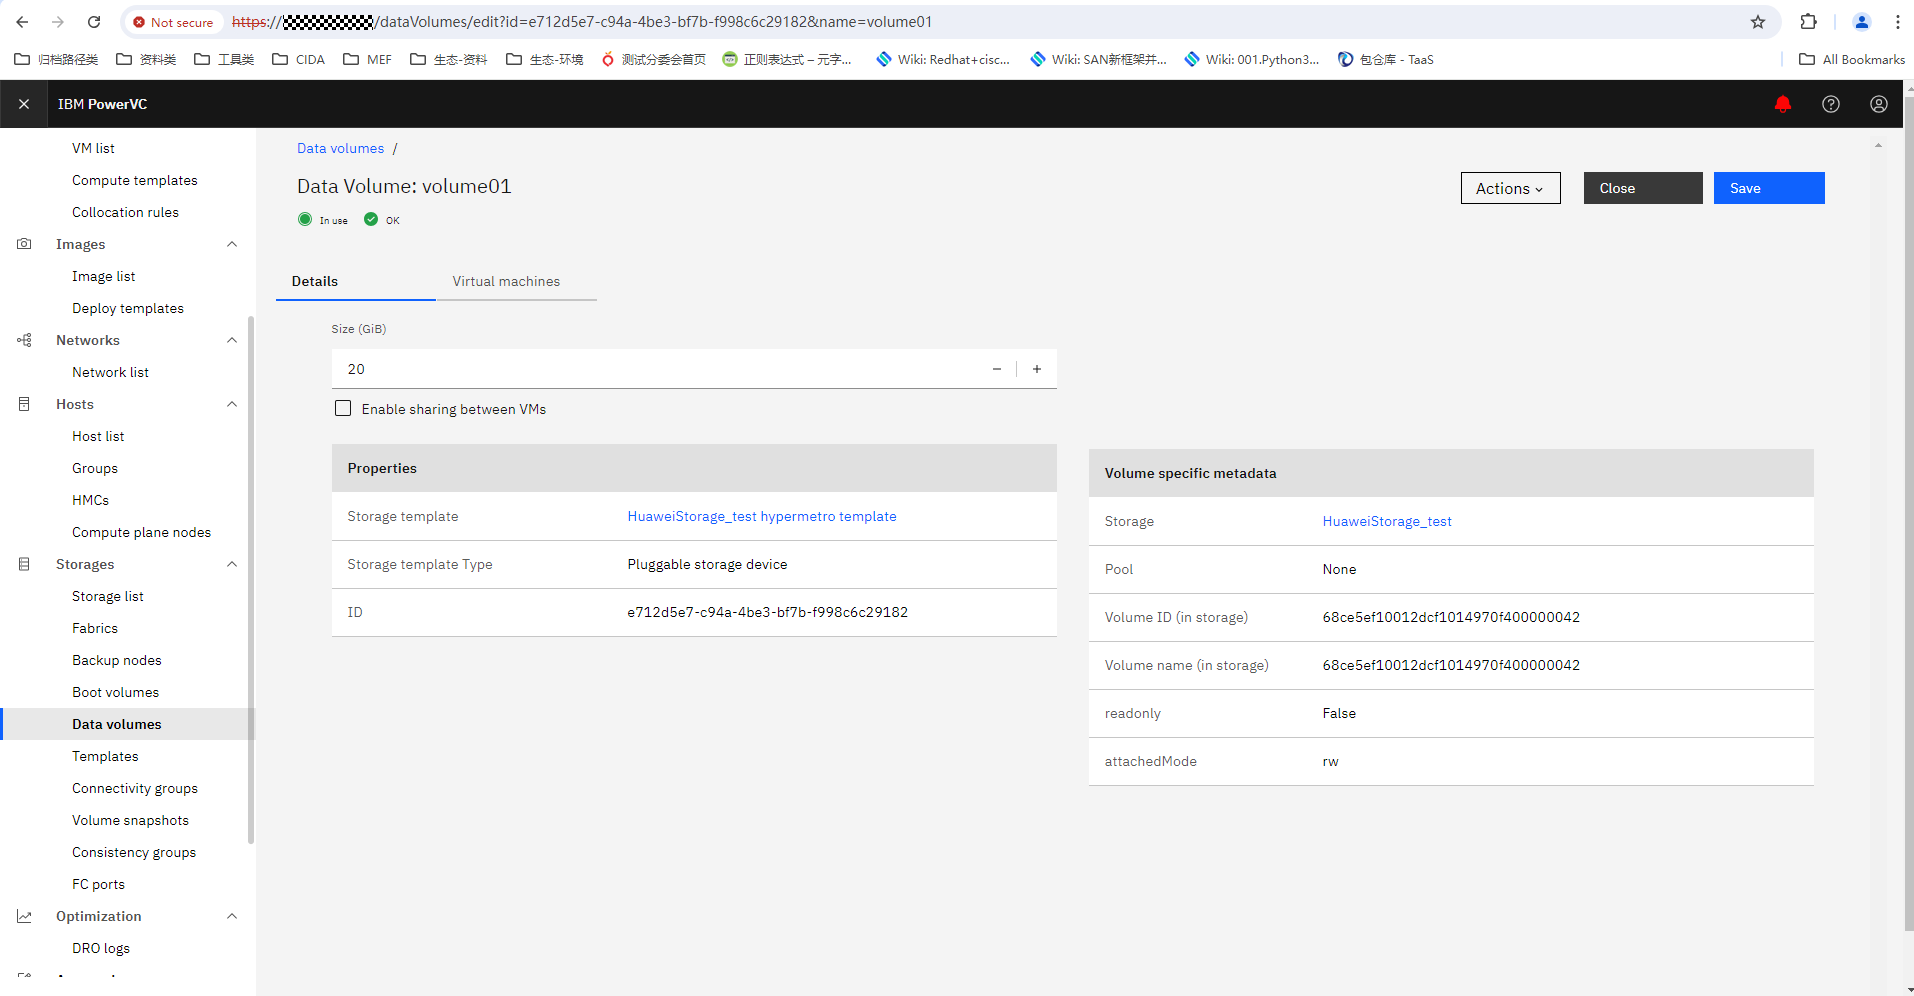Screen dimensions: 1914x996
Task: Enable sharing between VMs checkbox
Action: (343, 408)
